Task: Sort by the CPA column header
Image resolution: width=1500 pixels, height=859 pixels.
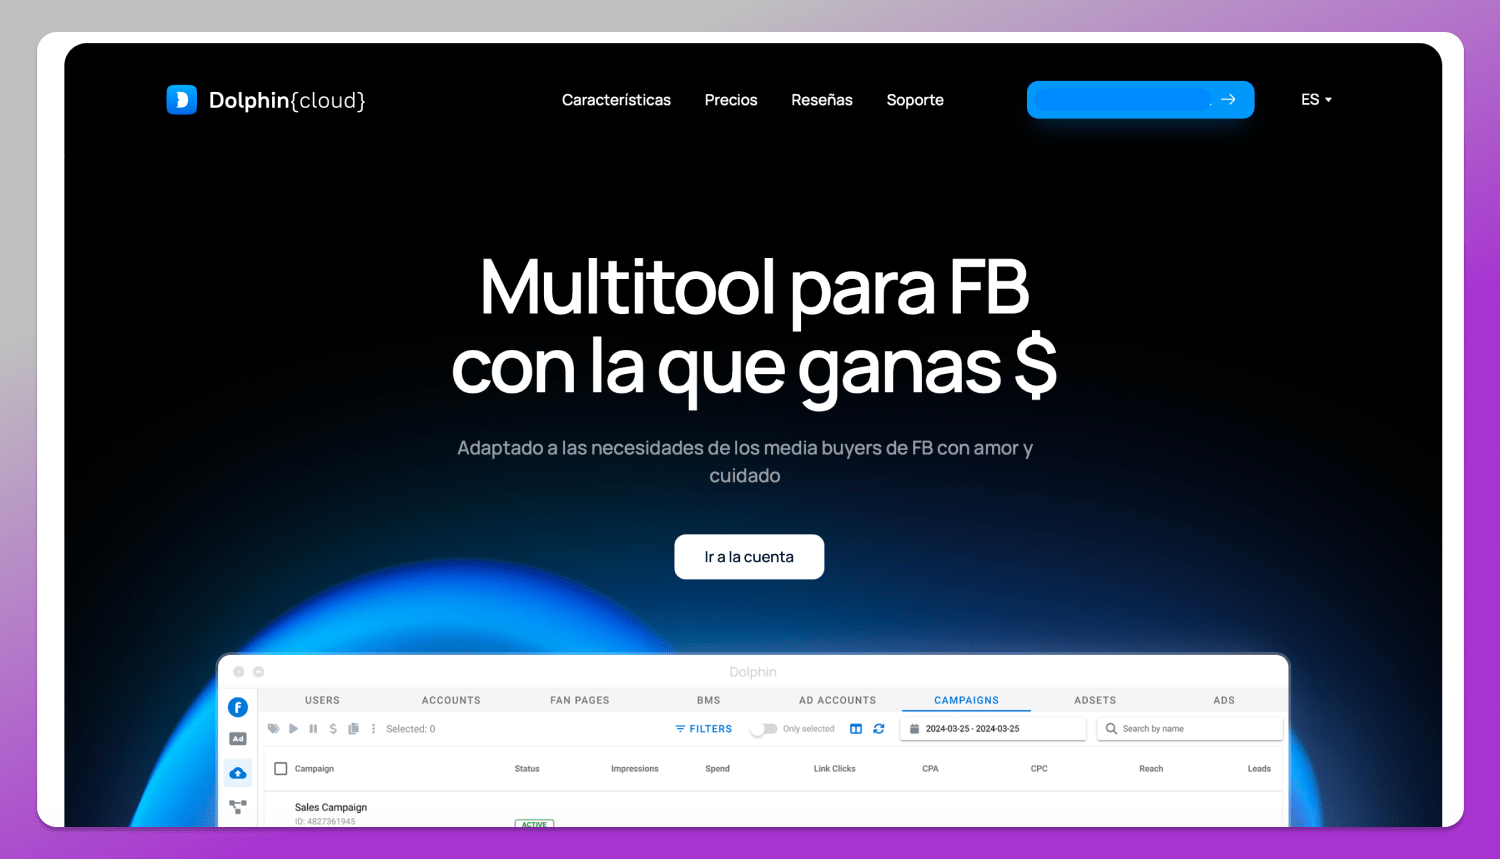Action: click(x=931, y=769)
